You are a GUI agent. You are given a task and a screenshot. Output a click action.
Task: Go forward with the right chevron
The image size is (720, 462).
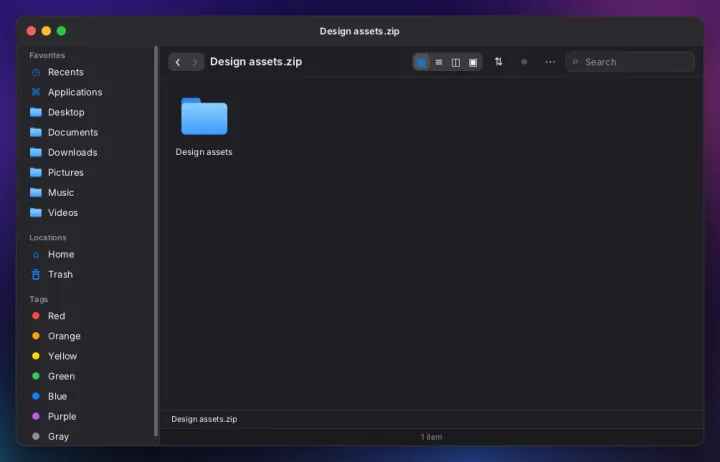click(x=195, y=62)
